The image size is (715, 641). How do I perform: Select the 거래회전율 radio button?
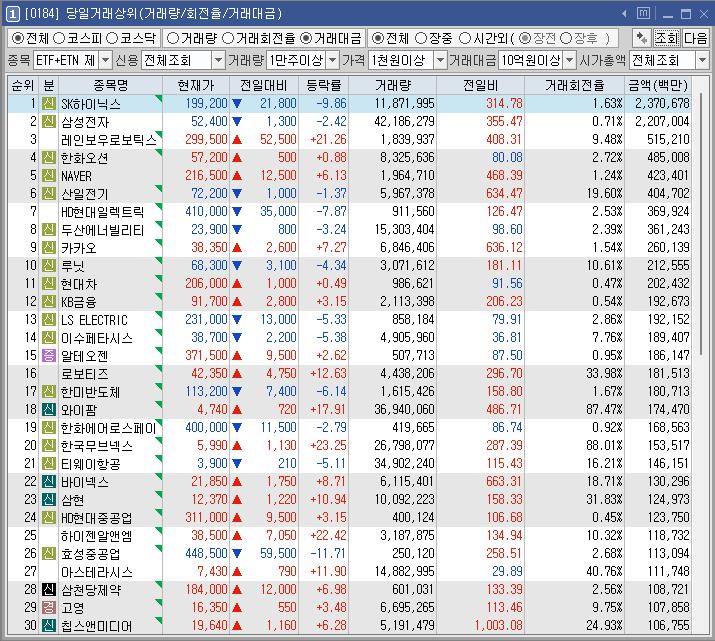coord(228,38)
